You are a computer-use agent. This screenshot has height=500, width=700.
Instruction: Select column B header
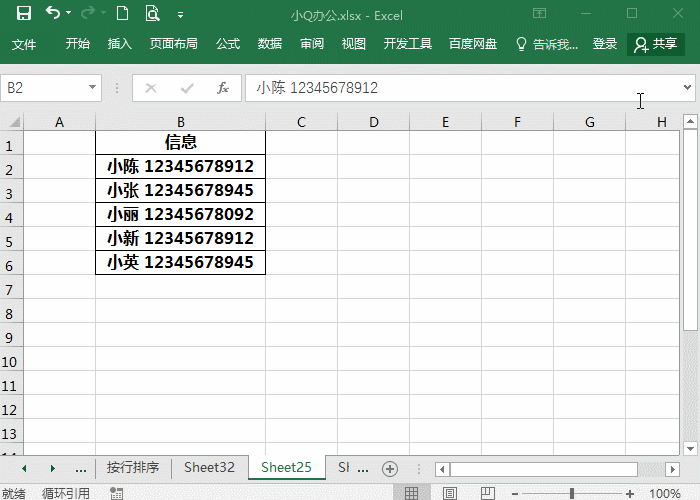[180, 122]
